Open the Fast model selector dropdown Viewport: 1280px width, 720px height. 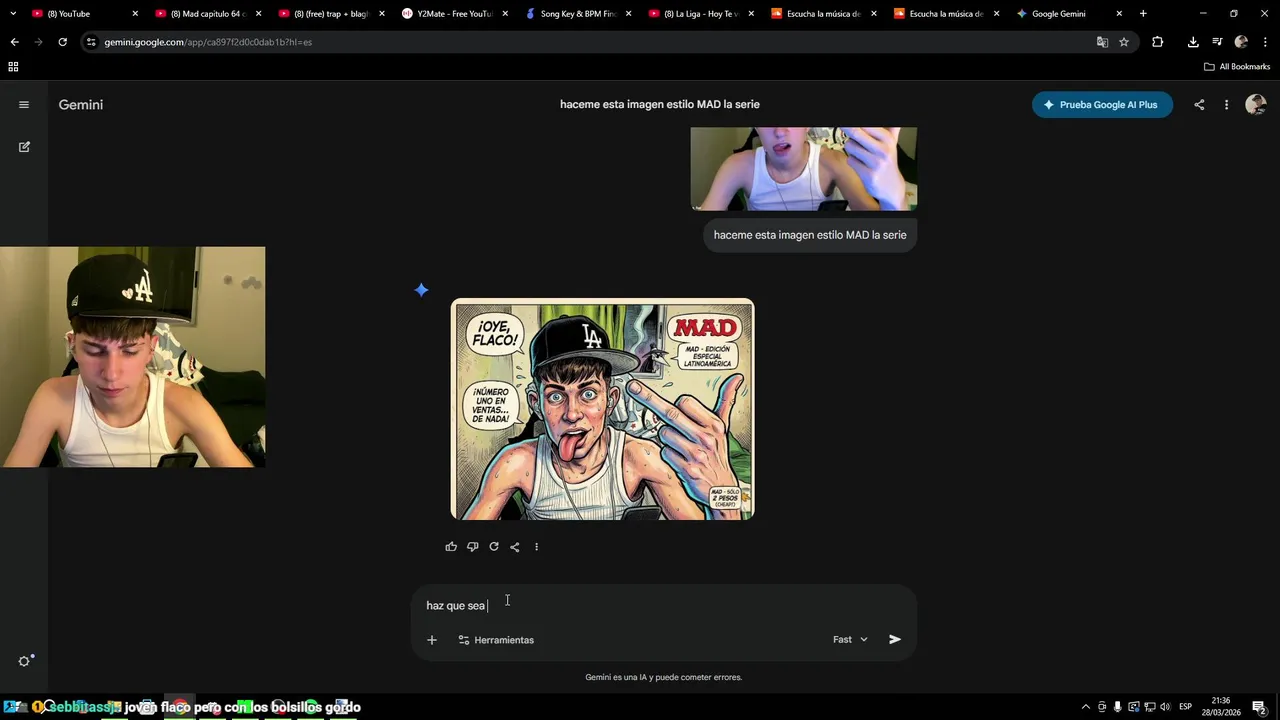(x=850, y=640)
